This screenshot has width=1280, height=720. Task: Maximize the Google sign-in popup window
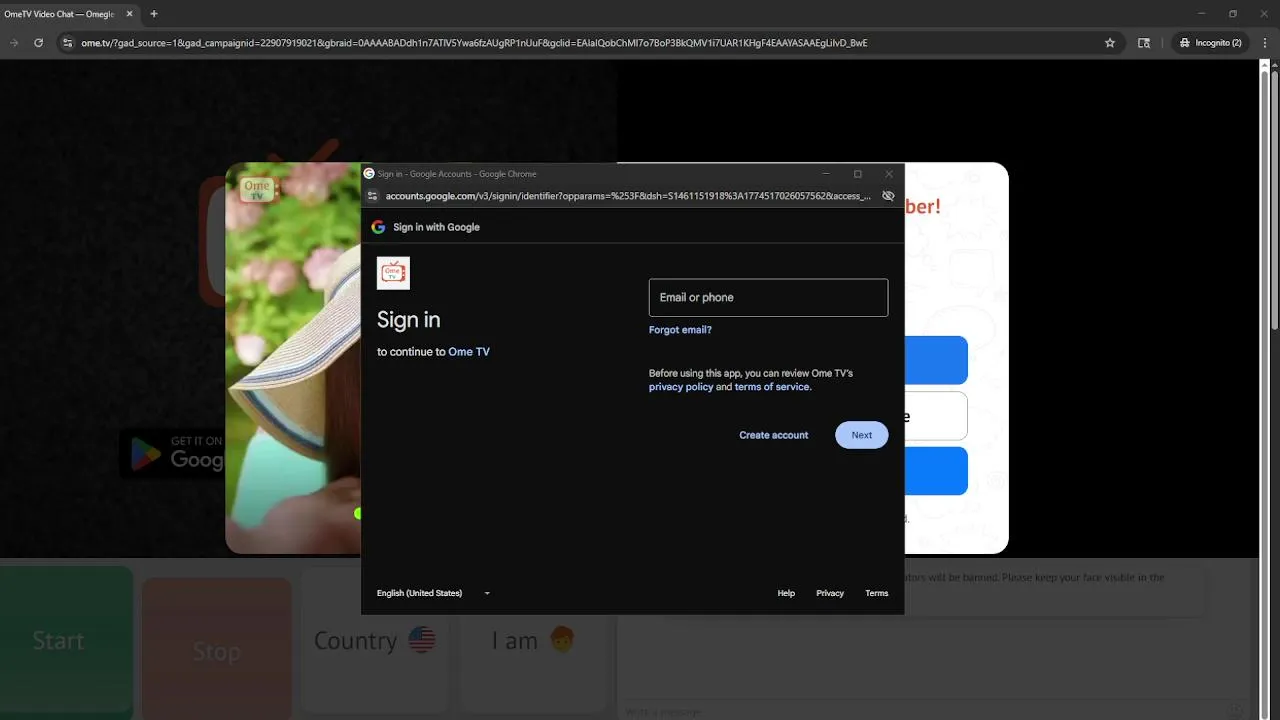point(857,174)
